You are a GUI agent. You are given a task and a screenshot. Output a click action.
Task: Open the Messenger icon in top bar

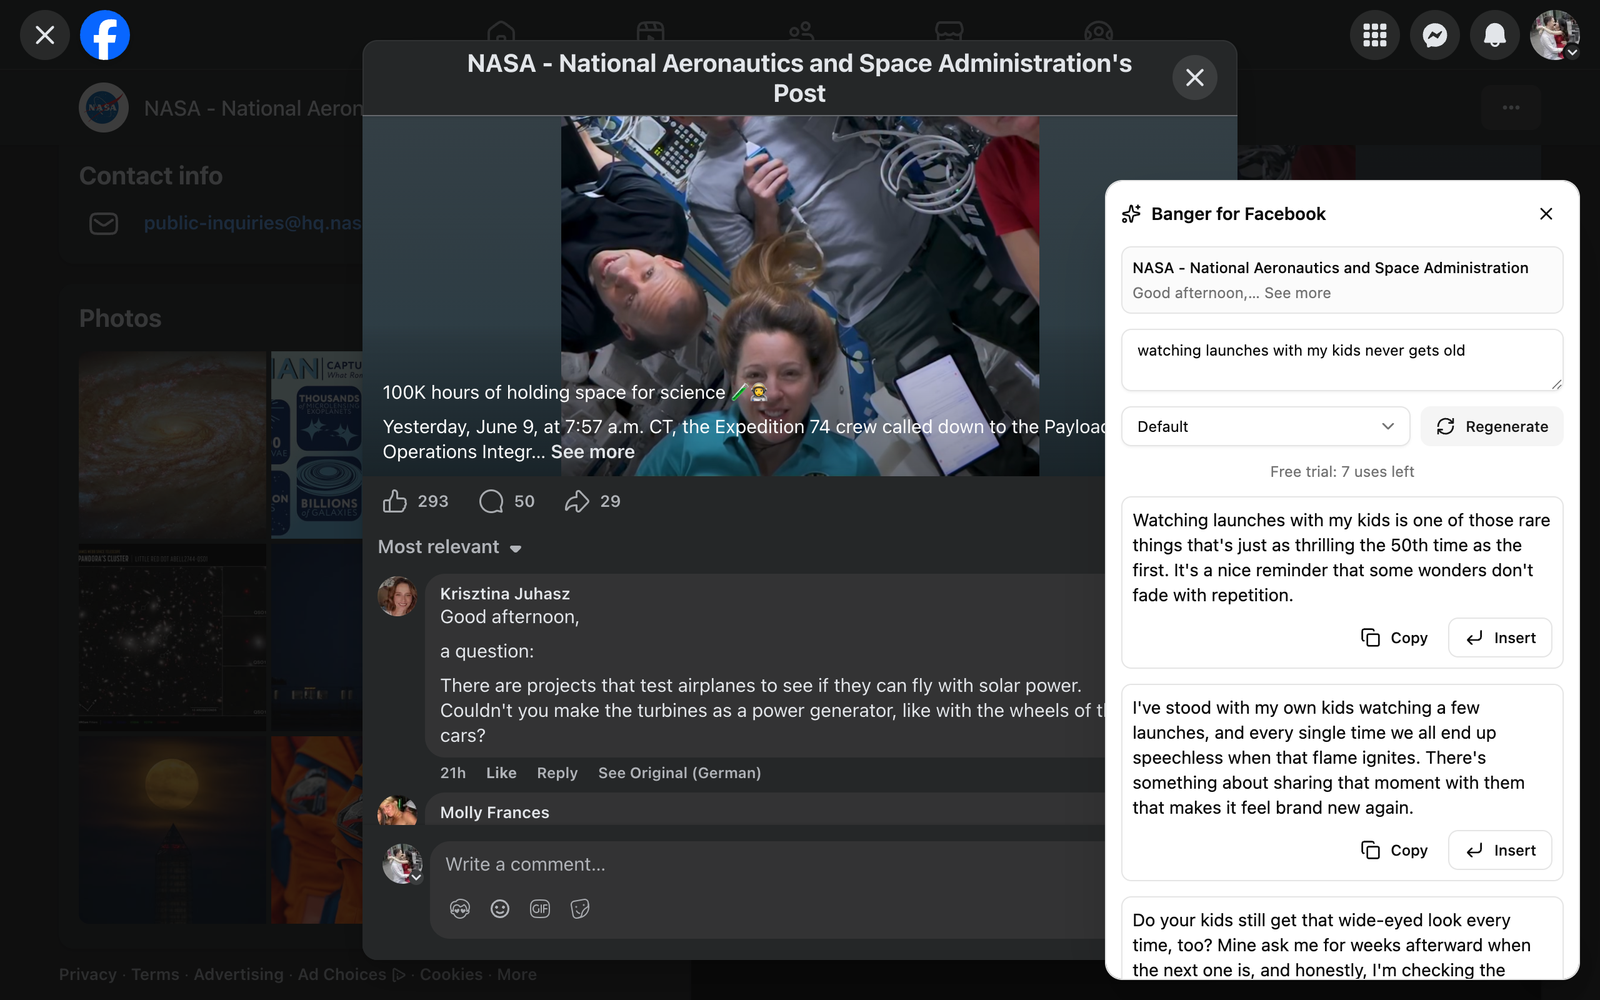point(1435,35)
